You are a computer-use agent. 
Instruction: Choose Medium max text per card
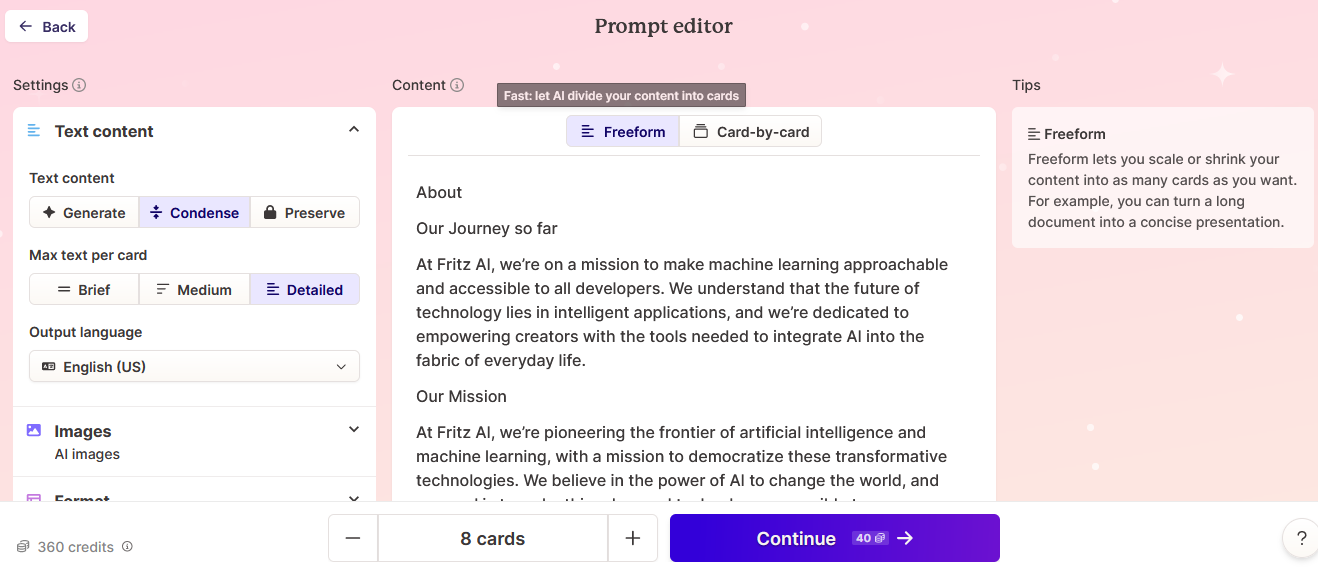coord(194,289)
